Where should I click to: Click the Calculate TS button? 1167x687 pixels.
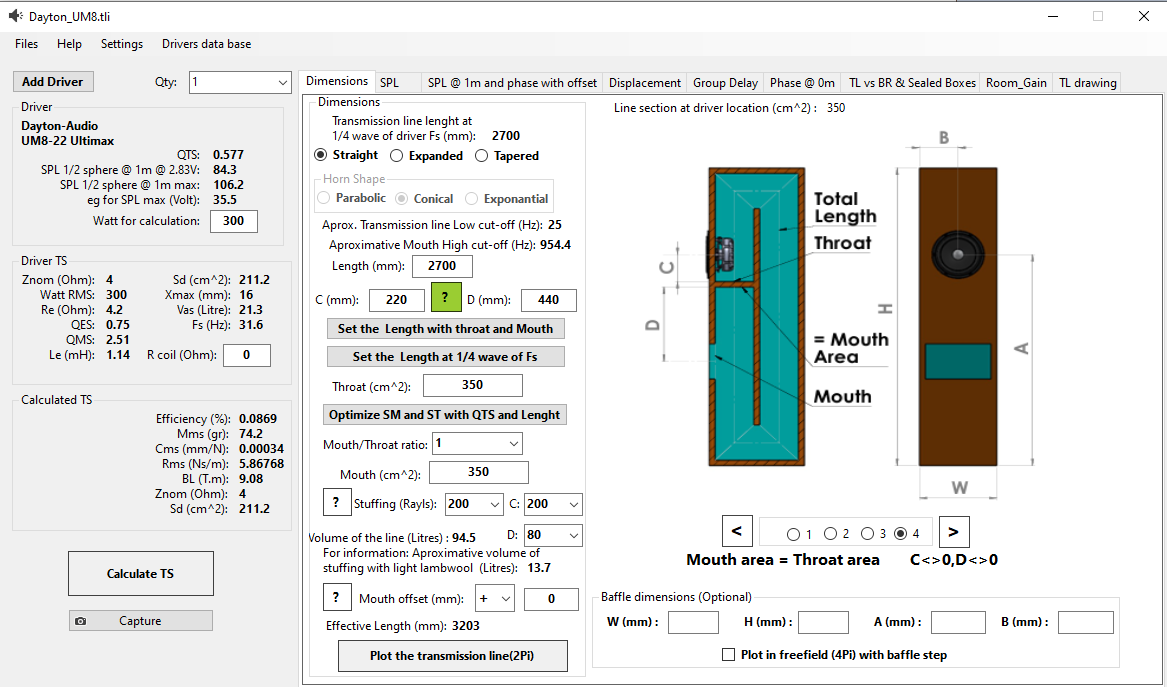coord(141,573)
